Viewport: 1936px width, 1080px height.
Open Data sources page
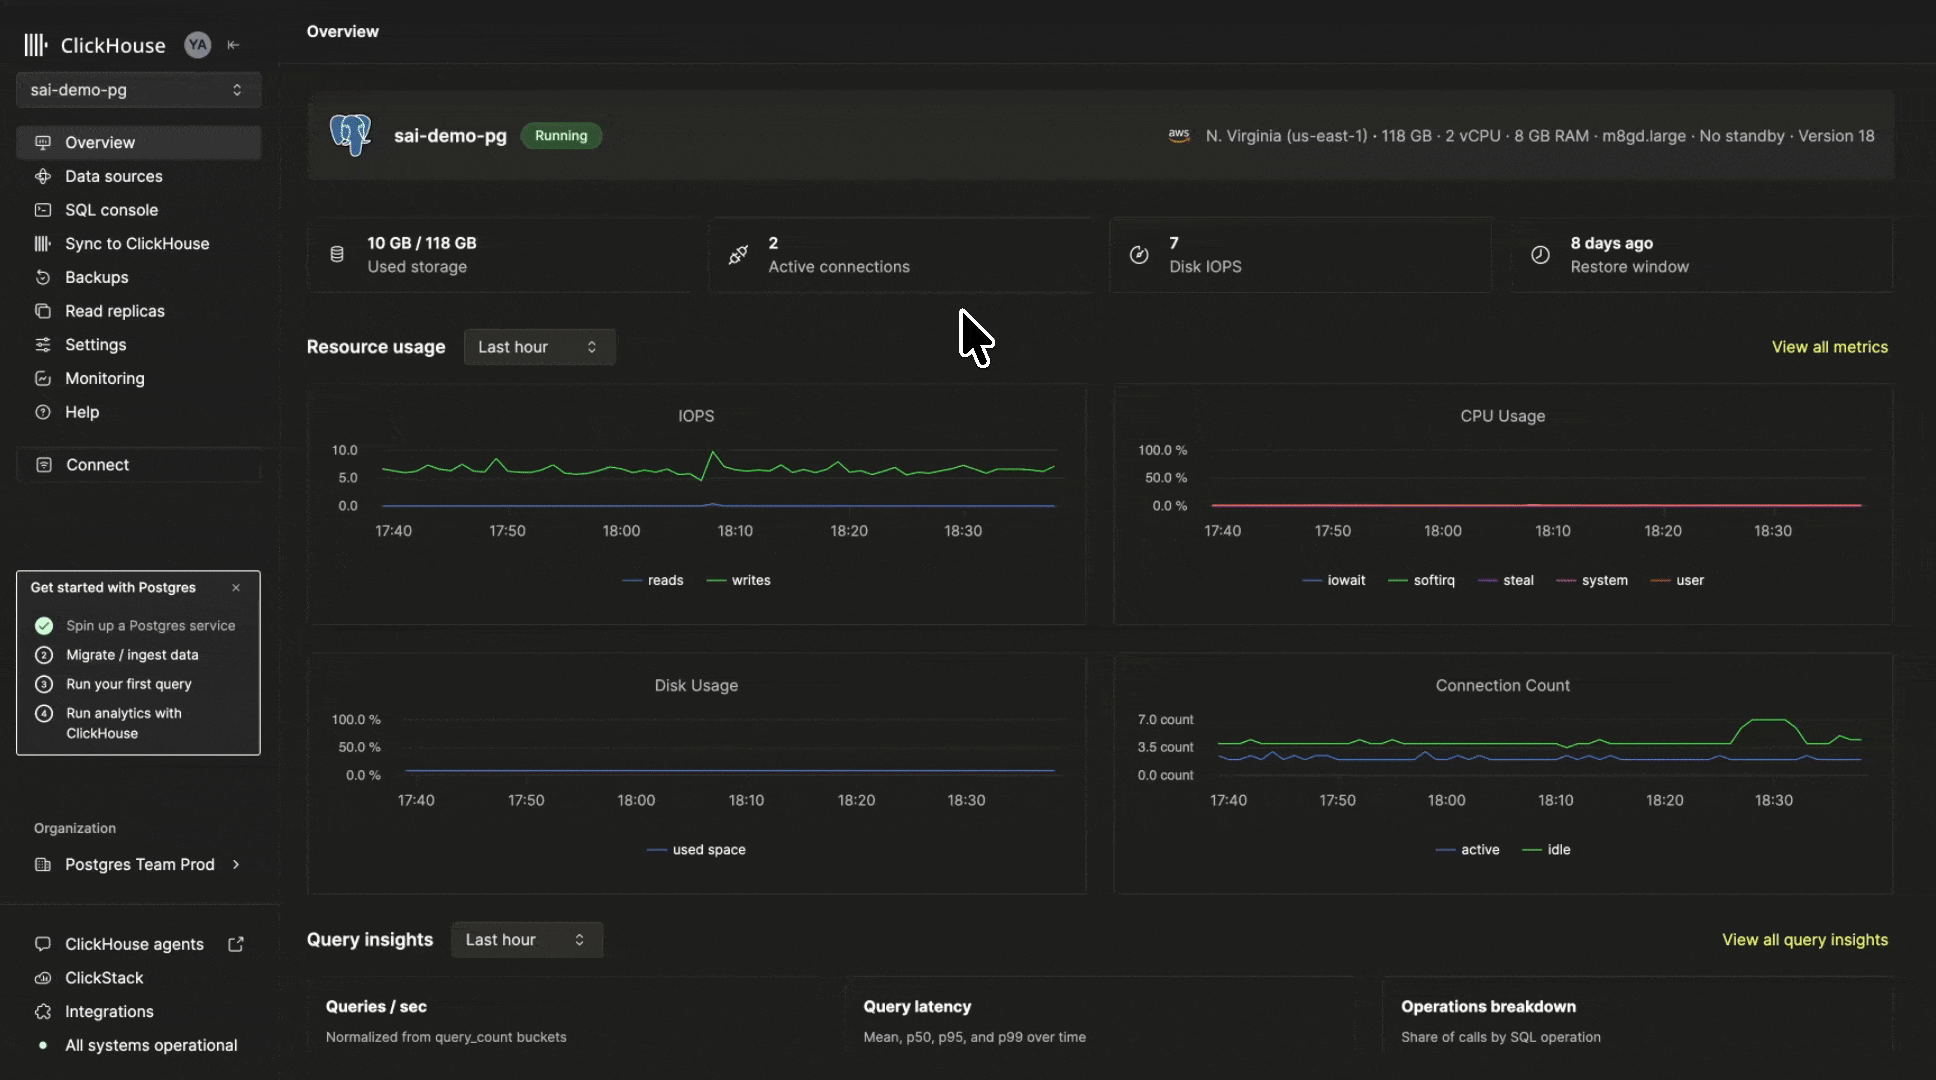coord(138,176)
